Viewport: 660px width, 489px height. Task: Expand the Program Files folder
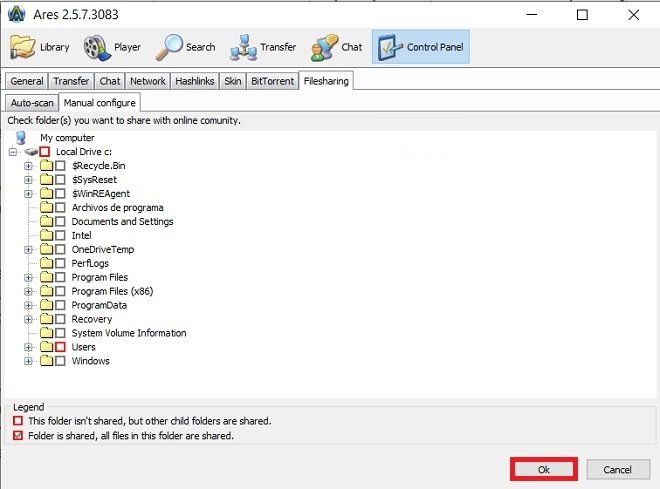[x=28, y=277]
